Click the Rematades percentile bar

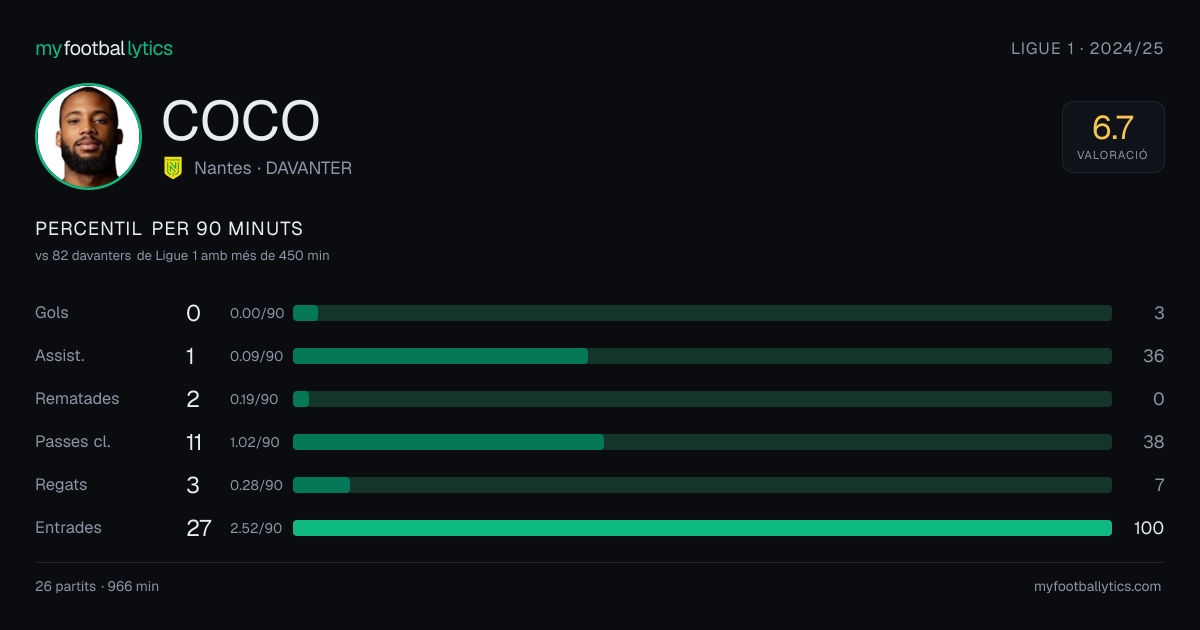(x=702, y=399)
